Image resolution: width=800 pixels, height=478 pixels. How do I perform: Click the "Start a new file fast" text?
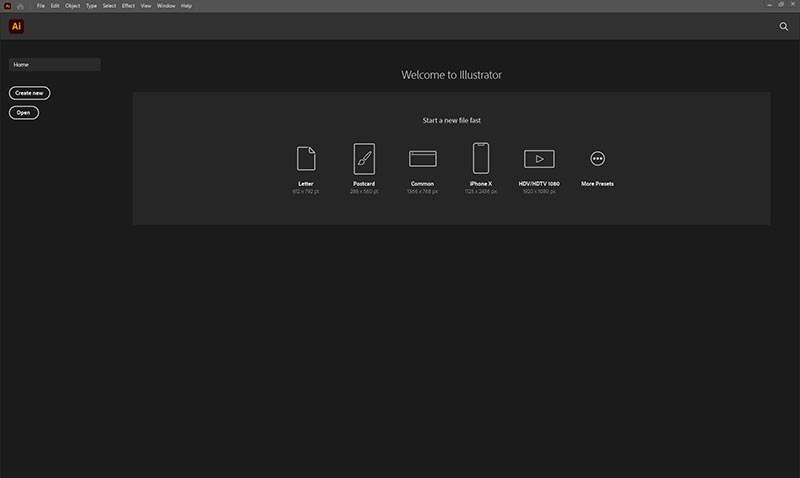(x=452, y=120)
